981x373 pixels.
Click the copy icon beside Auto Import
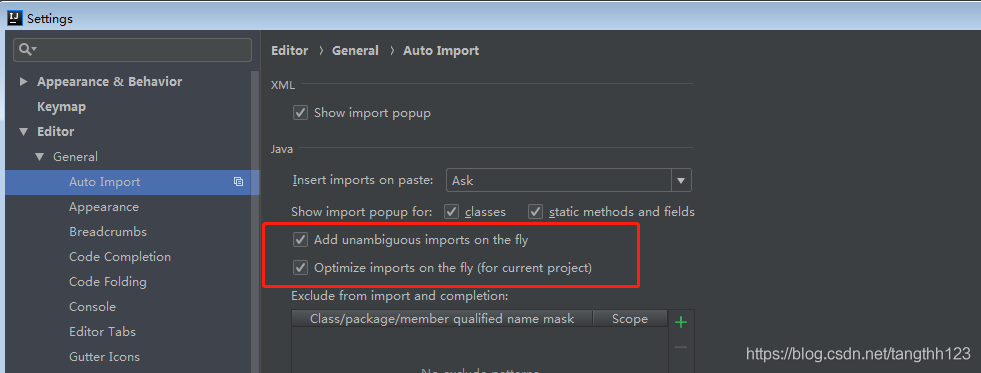coord(238,182)
